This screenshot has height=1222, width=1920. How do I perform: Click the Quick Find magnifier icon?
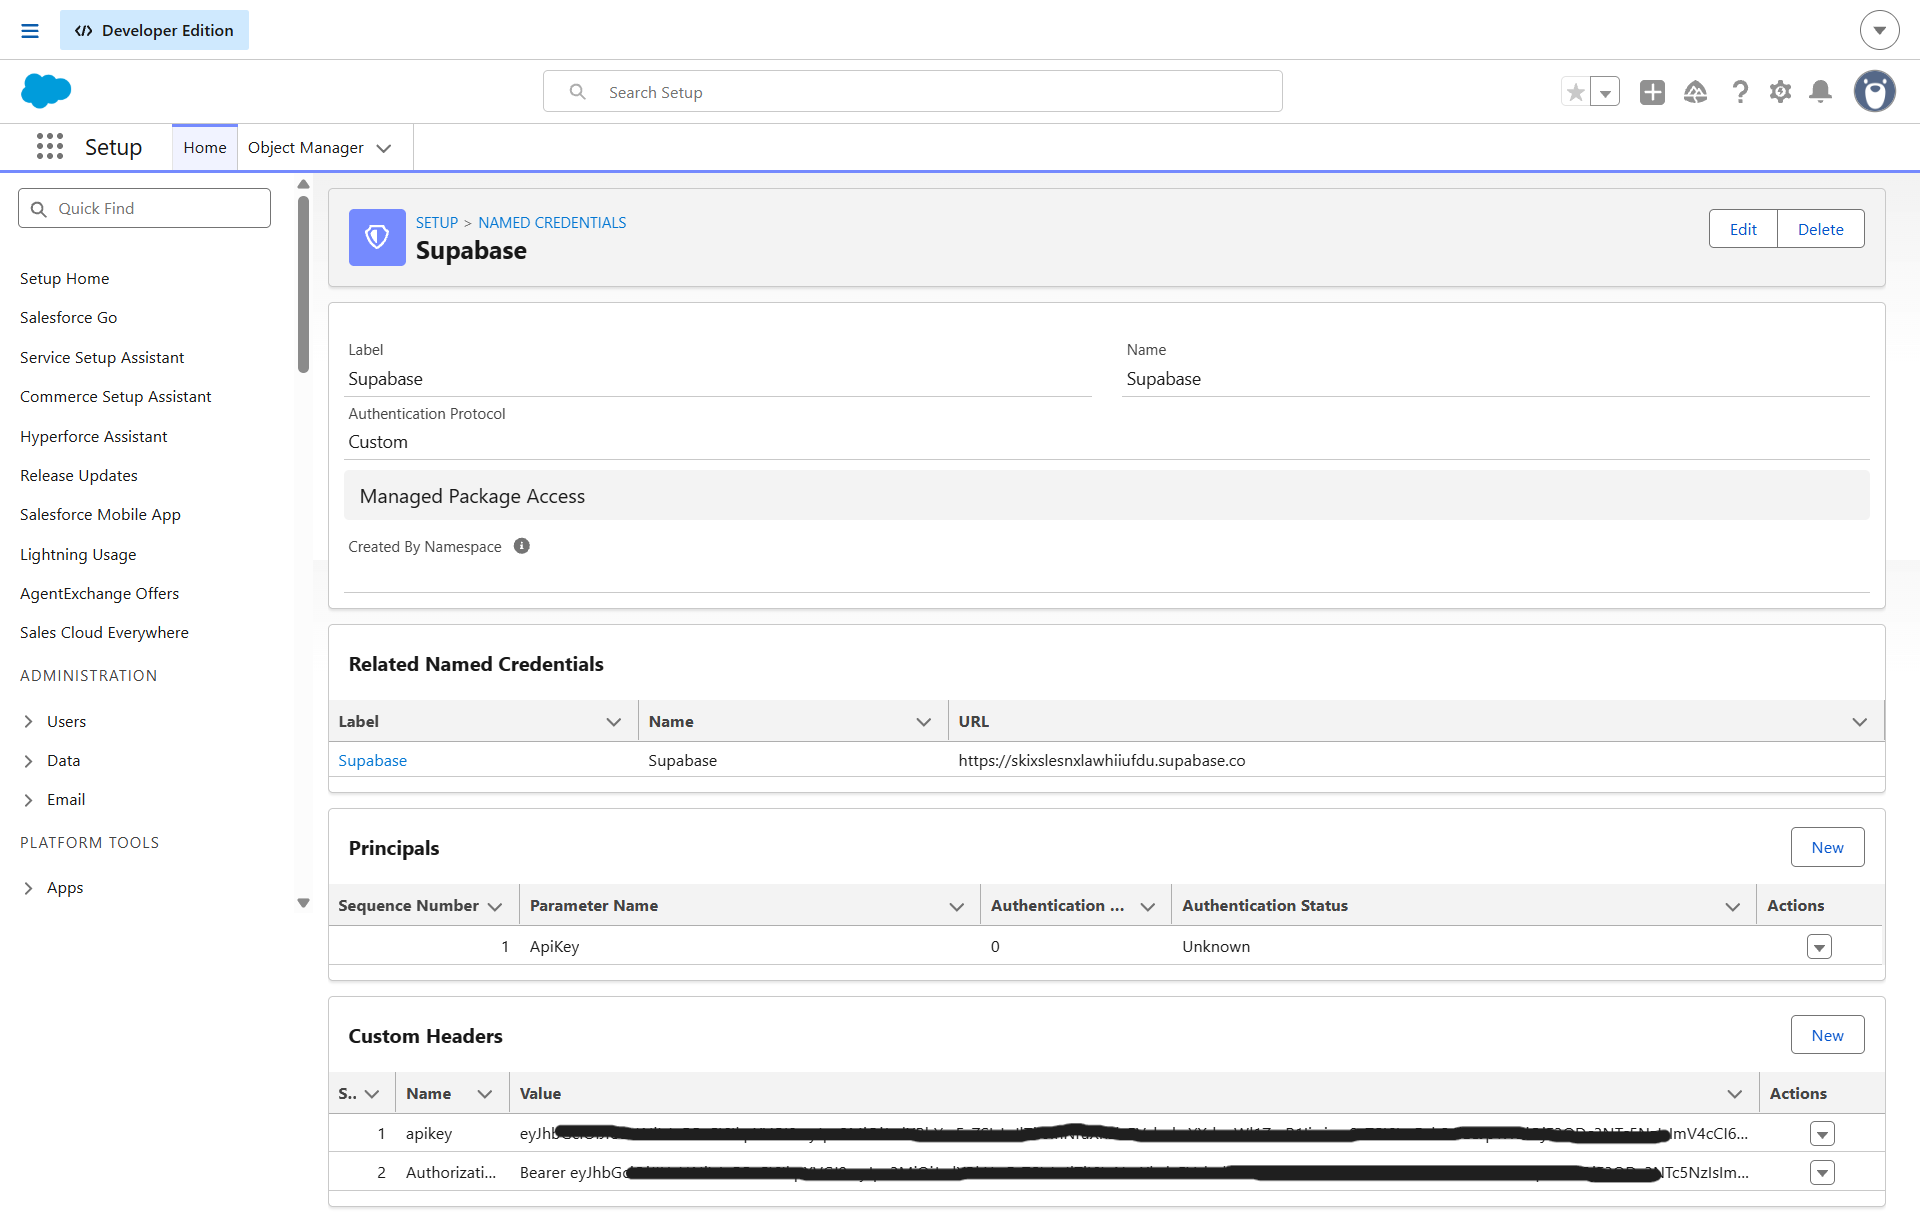click(39, 209)
